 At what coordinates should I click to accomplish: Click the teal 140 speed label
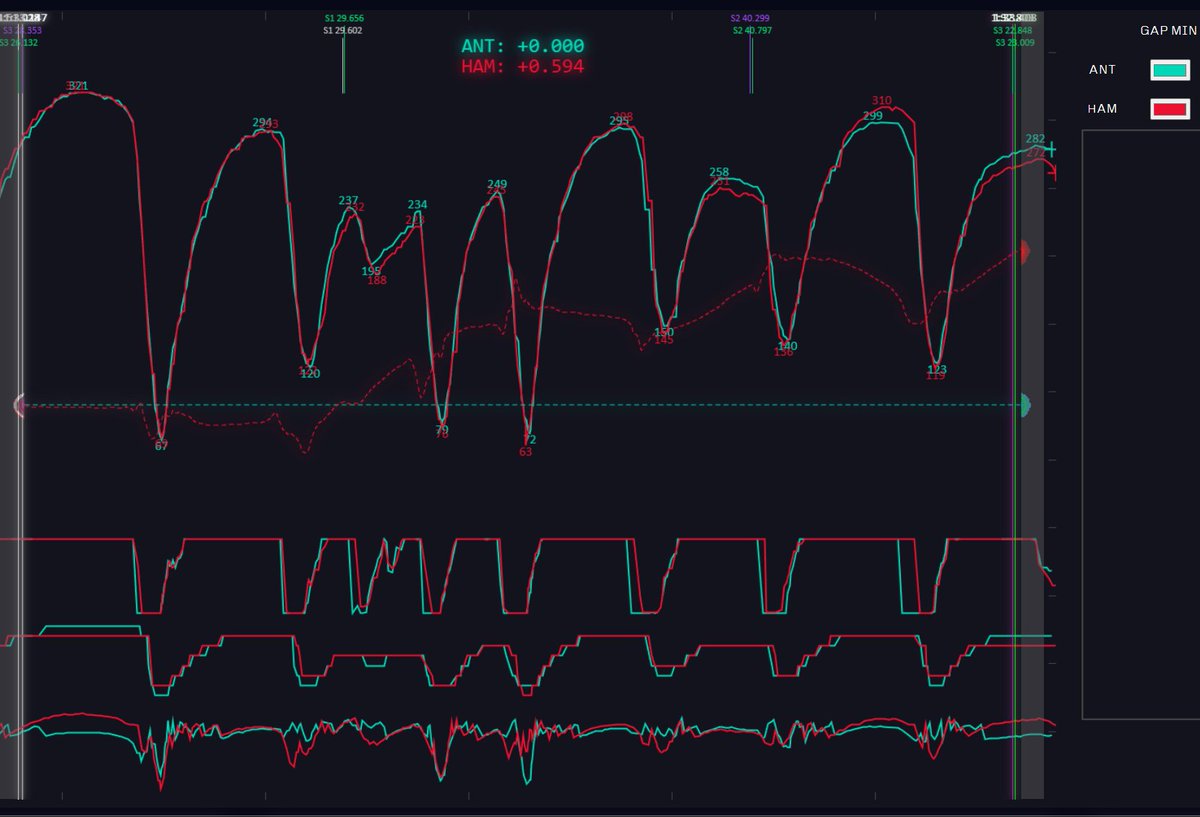[787, 346]
